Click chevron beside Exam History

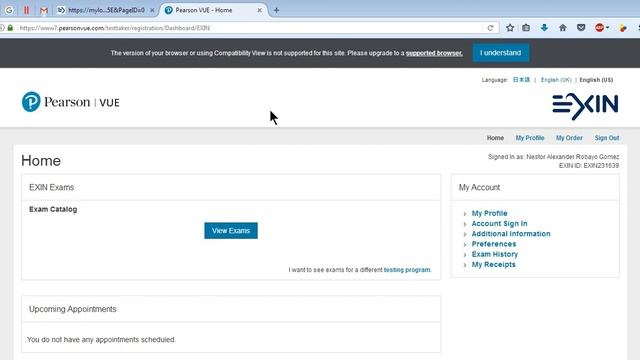[x=465, y=255]
